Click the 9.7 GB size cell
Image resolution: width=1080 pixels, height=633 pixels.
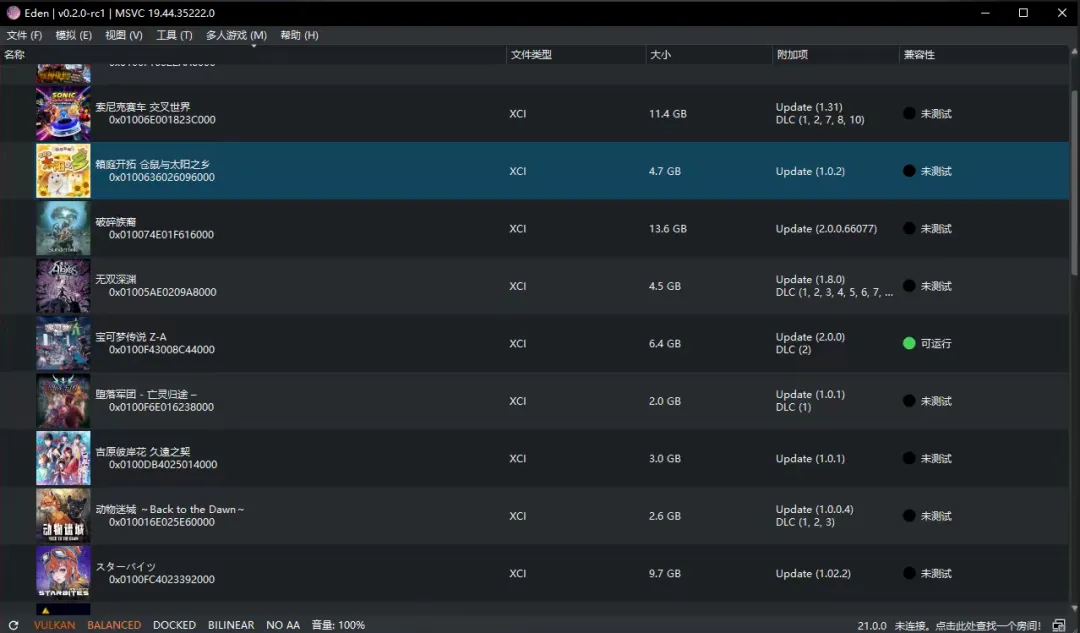click(665, 573)
